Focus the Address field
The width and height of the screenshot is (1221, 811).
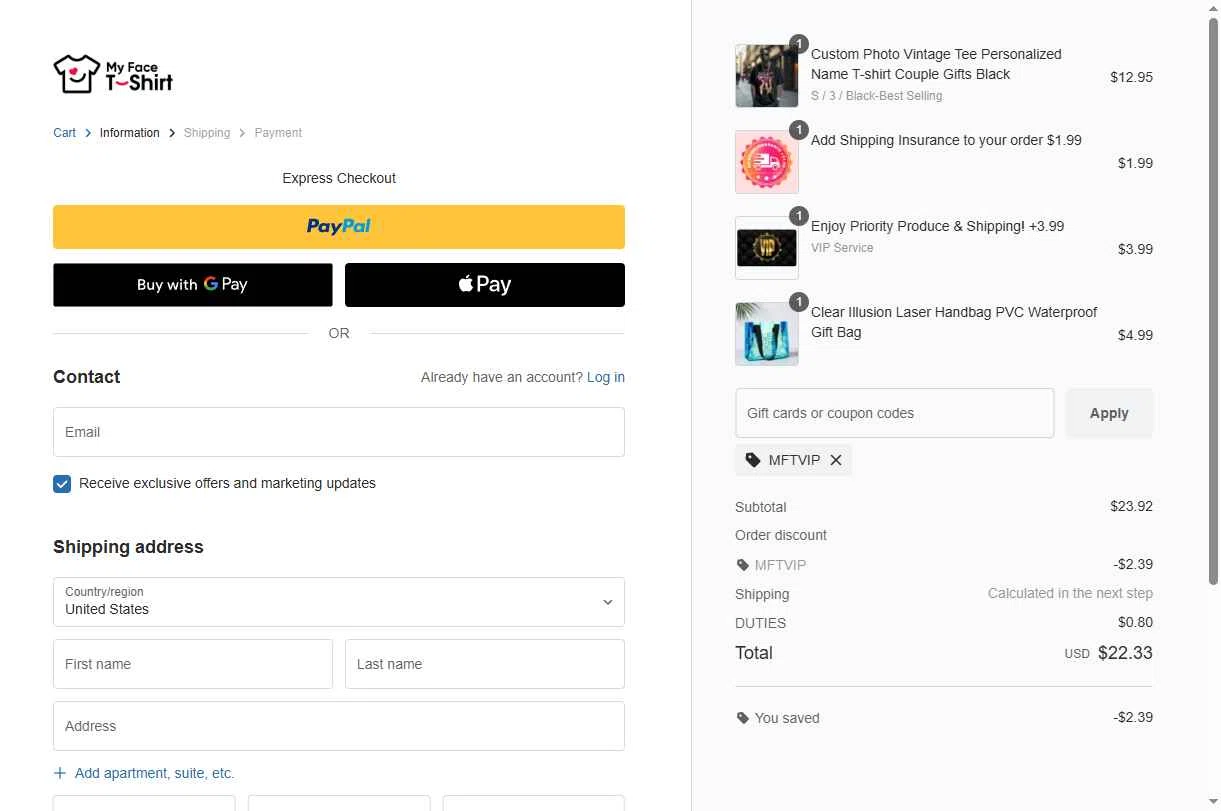click(339, 726)
